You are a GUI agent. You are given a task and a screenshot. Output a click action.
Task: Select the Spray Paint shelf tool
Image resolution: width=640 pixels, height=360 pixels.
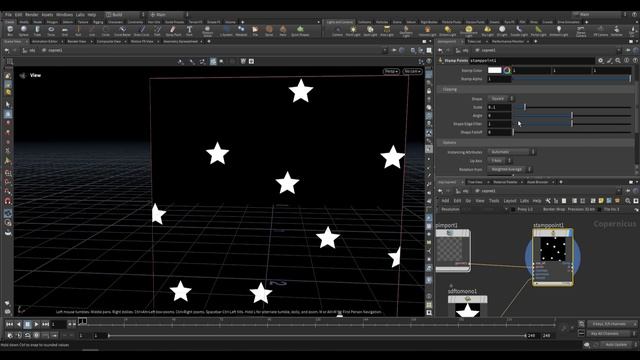tap(173, 31)
